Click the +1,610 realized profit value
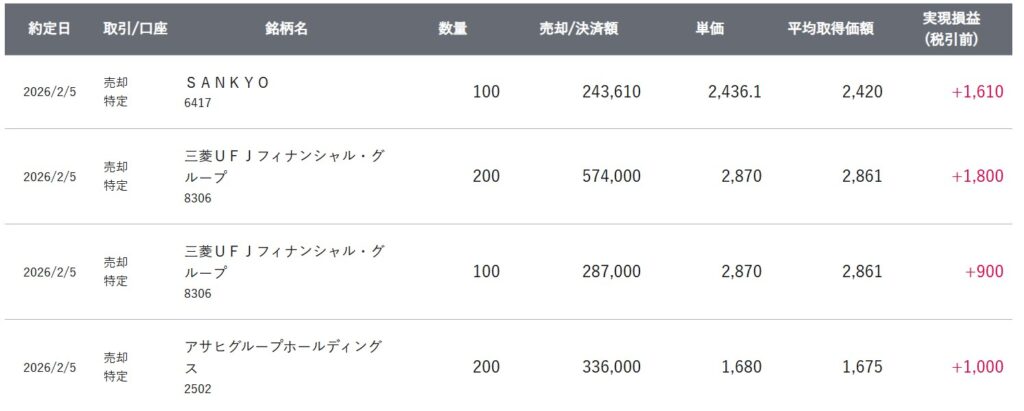 [977, 92]
